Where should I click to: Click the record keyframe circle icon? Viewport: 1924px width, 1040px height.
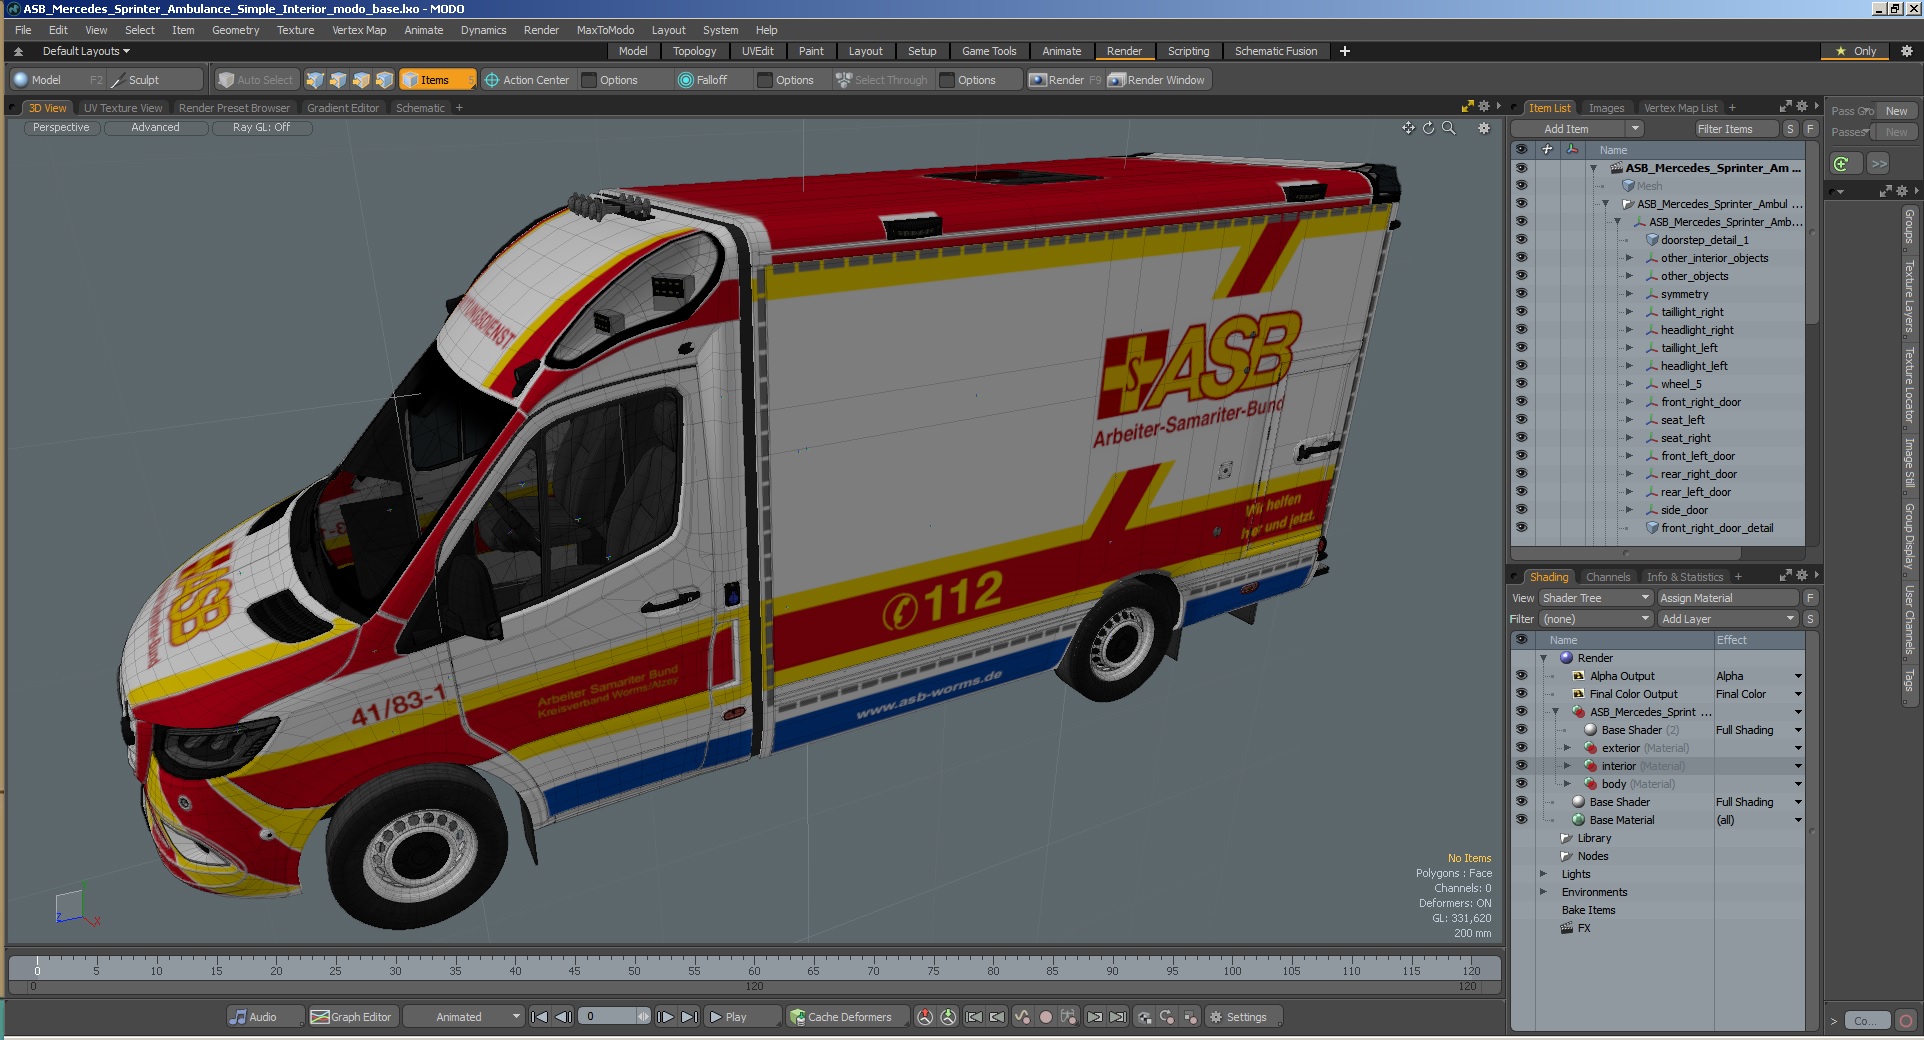click(x=1046, y=1017)
